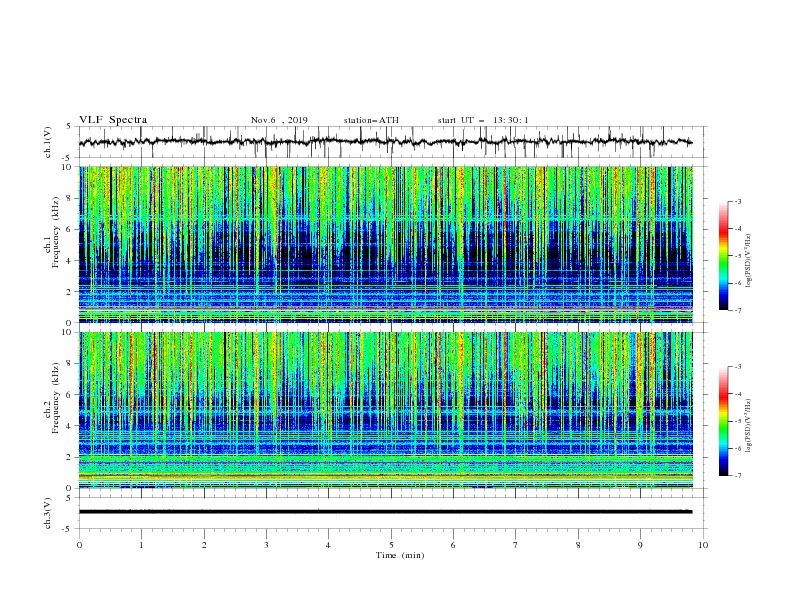Viewport: 792px width, 612px height.
Task: Click the "-7" label on ch.1 colorbar
Action: coord(737,310)
